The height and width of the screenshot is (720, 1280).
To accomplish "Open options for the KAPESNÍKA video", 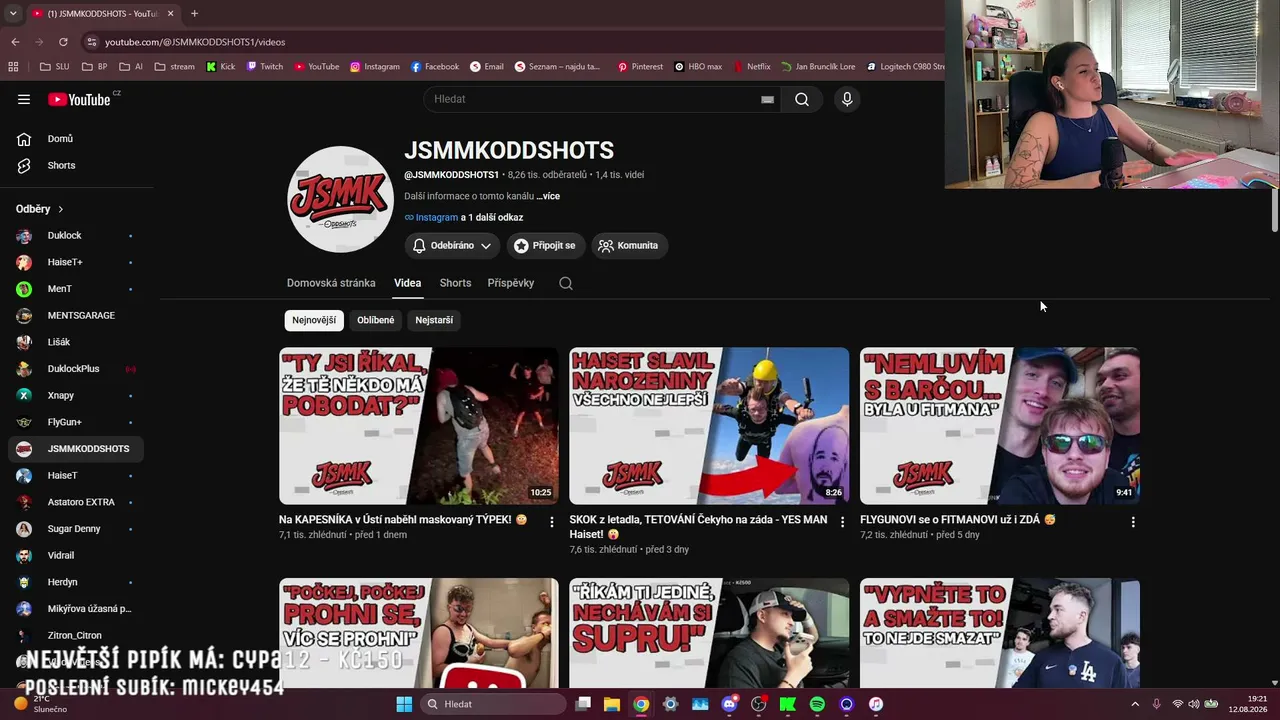I will click(x=551, y=522).
